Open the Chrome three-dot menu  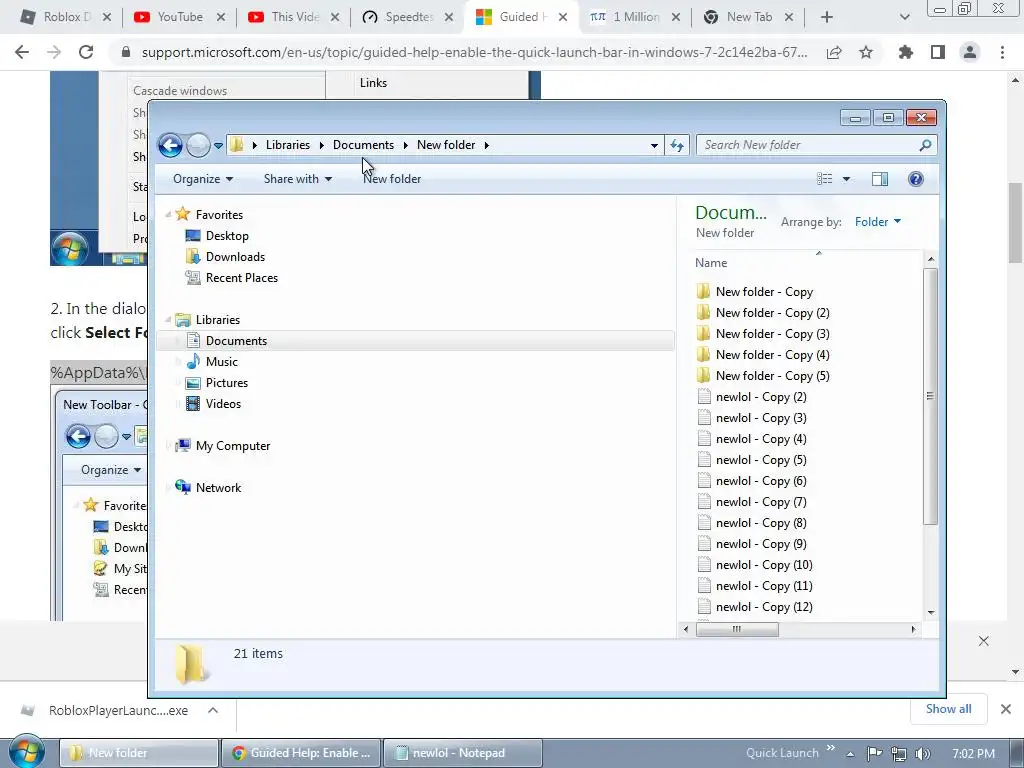tap(1002, 52)
